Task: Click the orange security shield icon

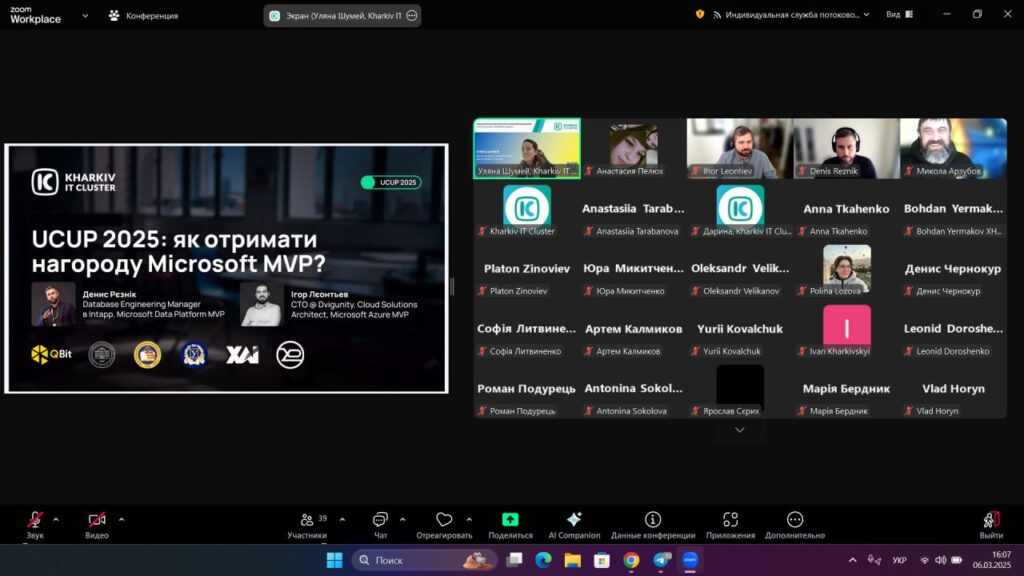Action: point(699,14)
